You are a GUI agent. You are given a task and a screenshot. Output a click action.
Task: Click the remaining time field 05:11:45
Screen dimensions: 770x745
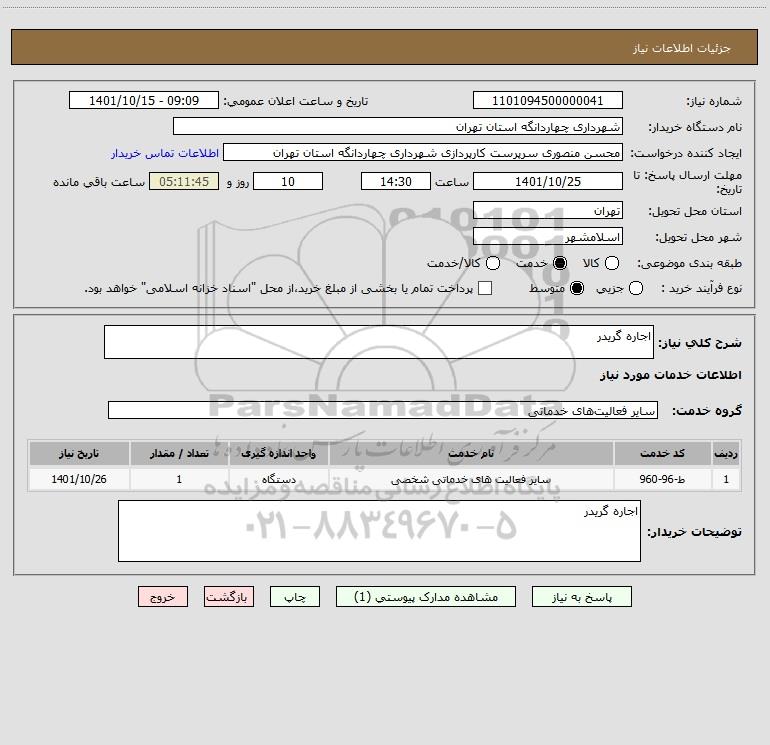184,181
